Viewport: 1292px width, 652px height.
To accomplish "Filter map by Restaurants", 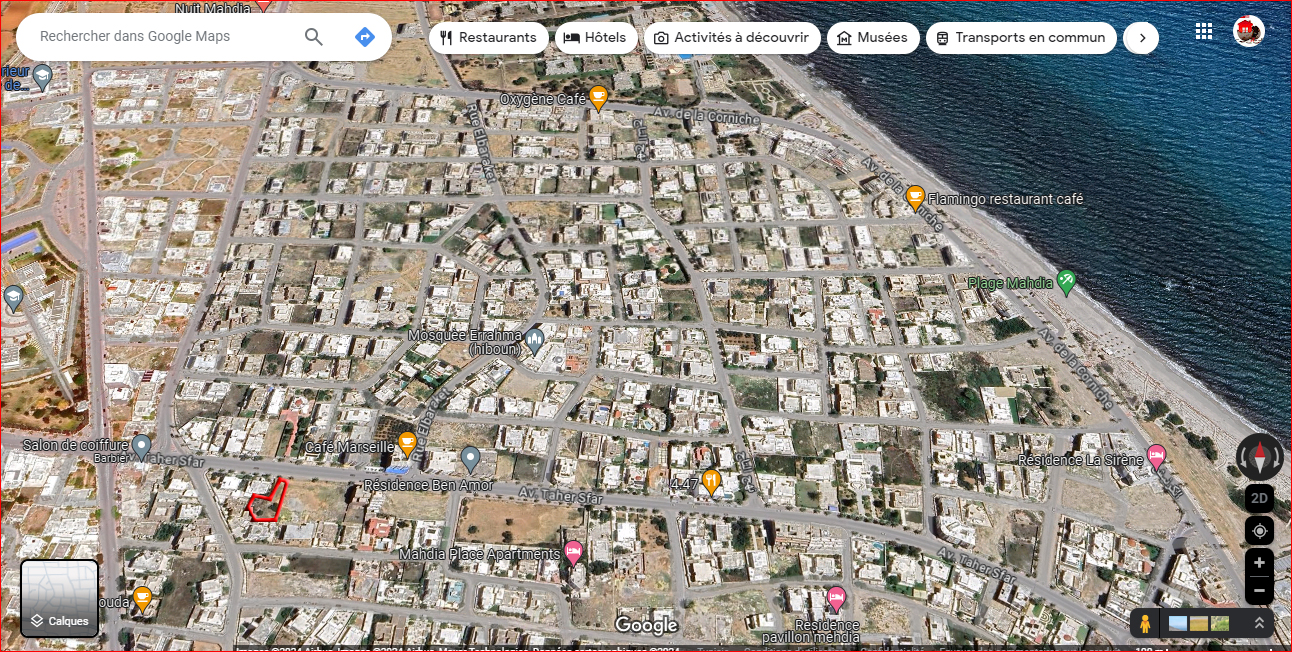I will (x=489, y=38).
